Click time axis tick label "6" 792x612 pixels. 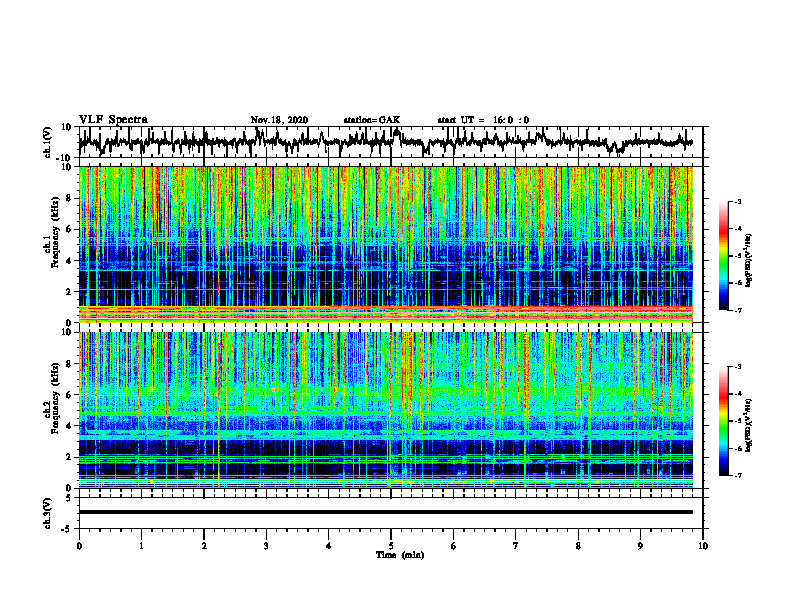click(454, 546)
